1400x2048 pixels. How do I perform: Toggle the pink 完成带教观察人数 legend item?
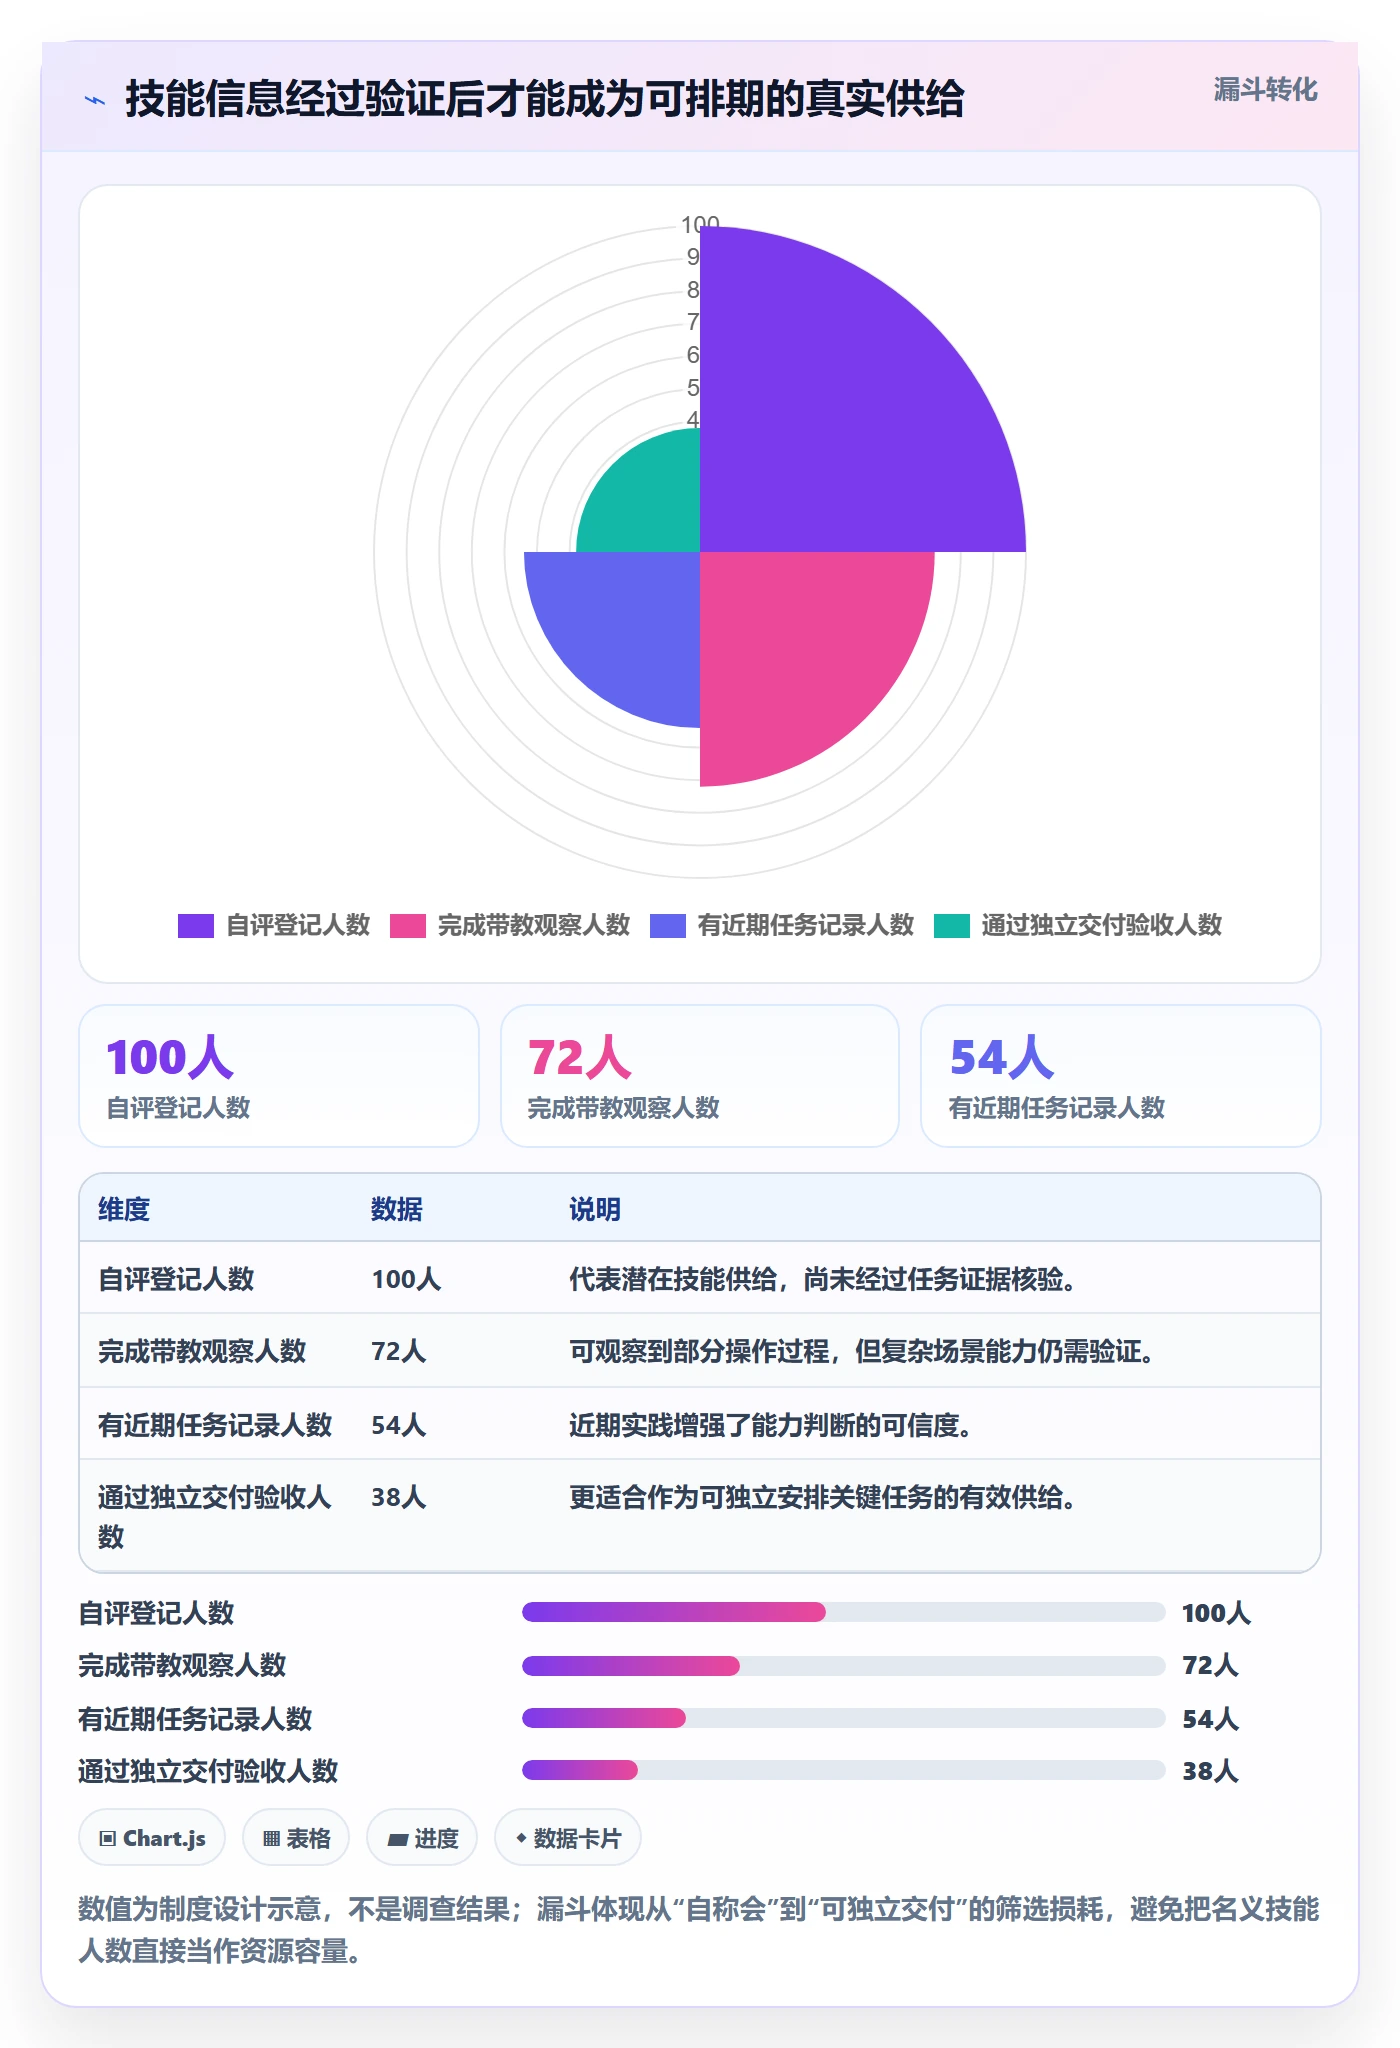click(x=510, y=926)
